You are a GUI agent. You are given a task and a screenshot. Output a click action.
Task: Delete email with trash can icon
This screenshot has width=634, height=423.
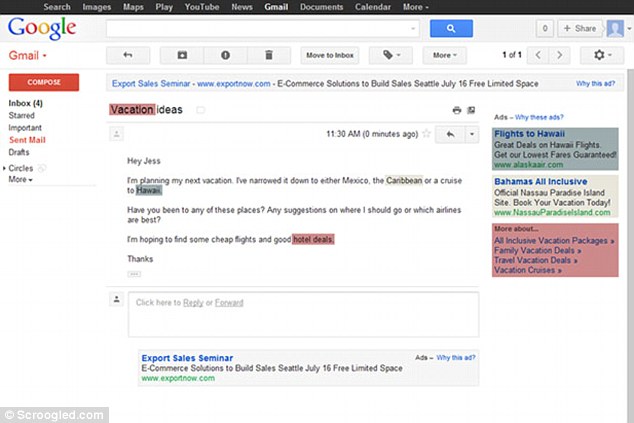[x=269, y=55]
